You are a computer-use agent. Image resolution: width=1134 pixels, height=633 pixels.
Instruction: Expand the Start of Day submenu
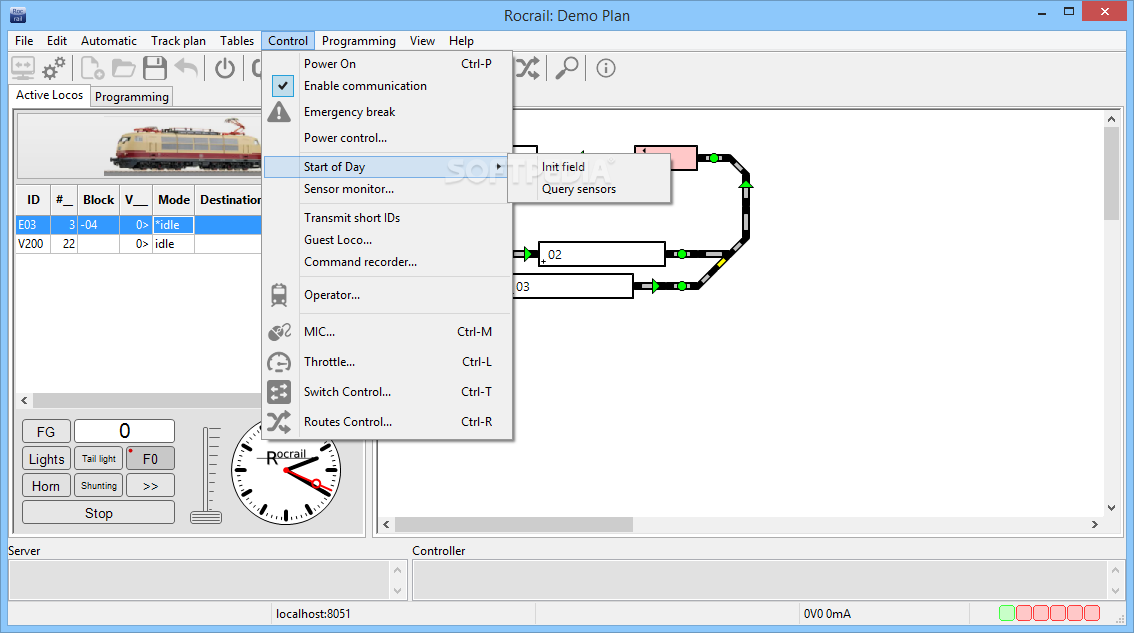pos(388,167)
